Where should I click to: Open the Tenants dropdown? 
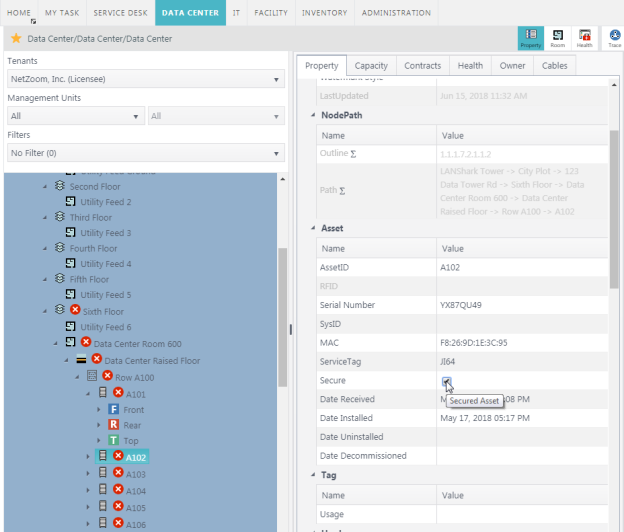click(145, 79)
